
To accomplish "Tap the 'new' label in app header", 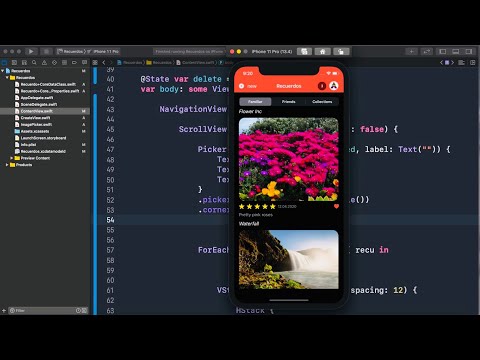I will (252, 86).
